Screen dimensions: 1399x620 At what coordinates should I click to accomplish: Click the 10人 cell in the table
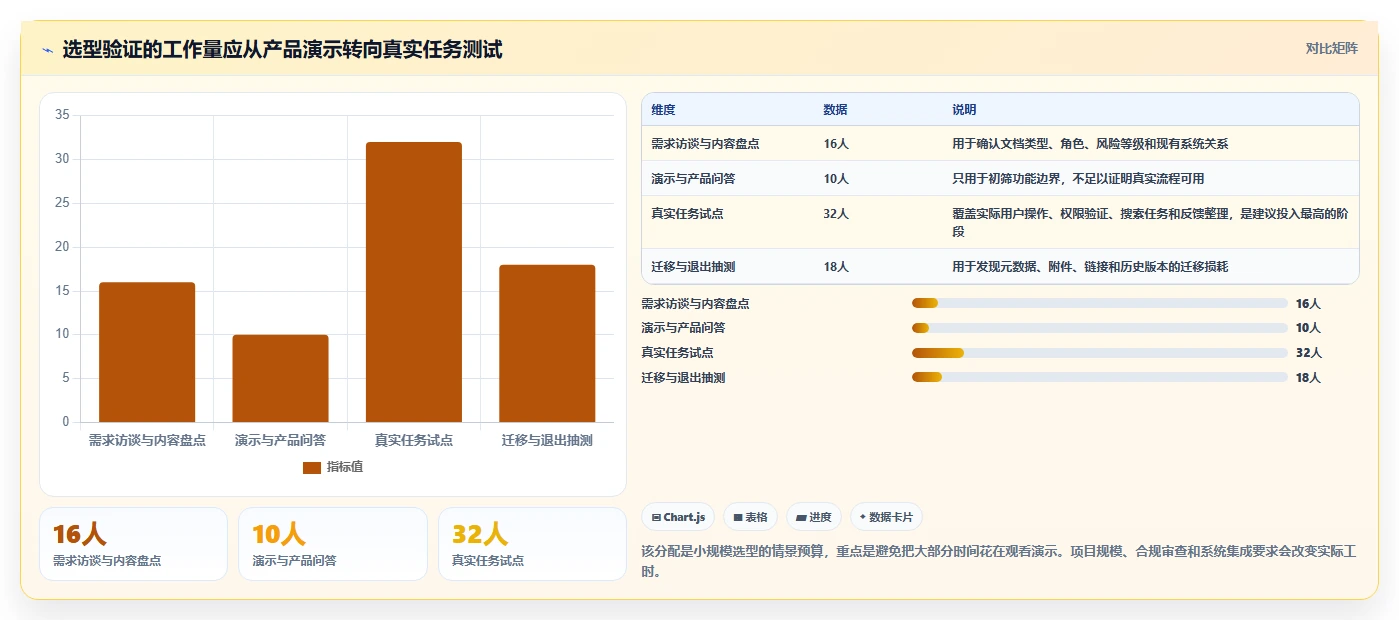coord(836,179)
